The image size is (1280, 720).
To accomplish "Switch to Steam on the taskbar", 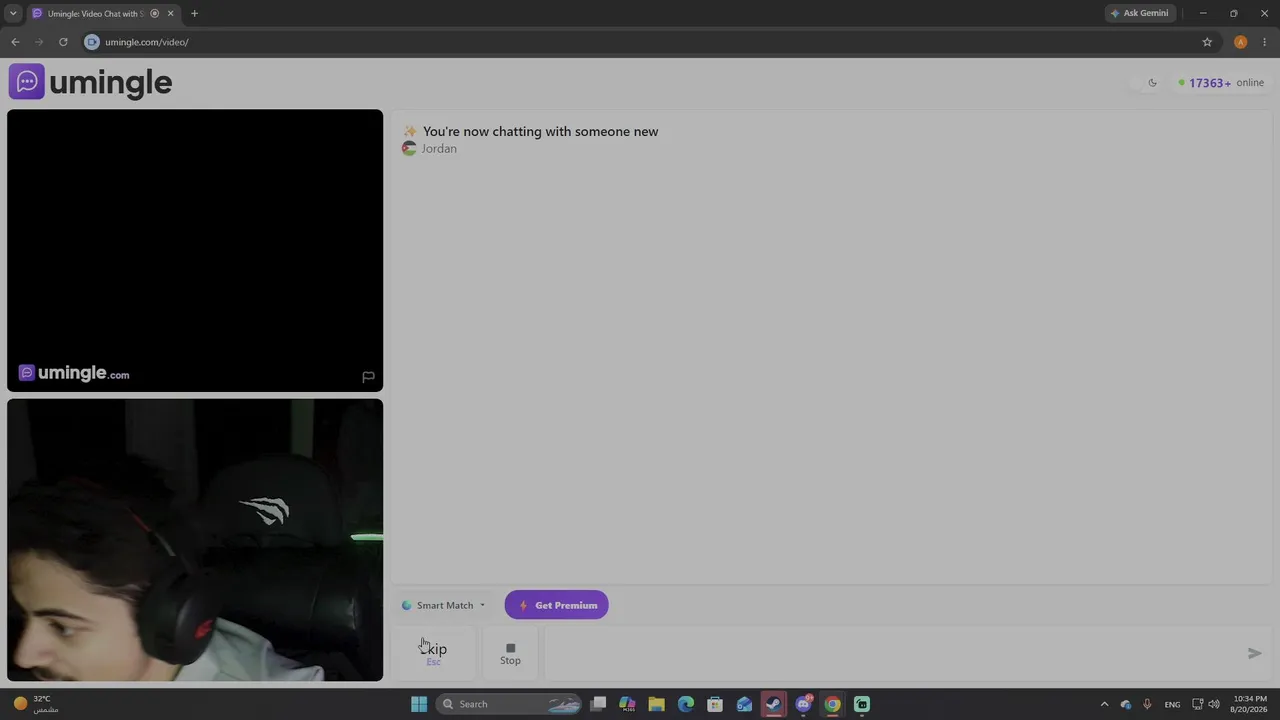I will click(773, 704).
